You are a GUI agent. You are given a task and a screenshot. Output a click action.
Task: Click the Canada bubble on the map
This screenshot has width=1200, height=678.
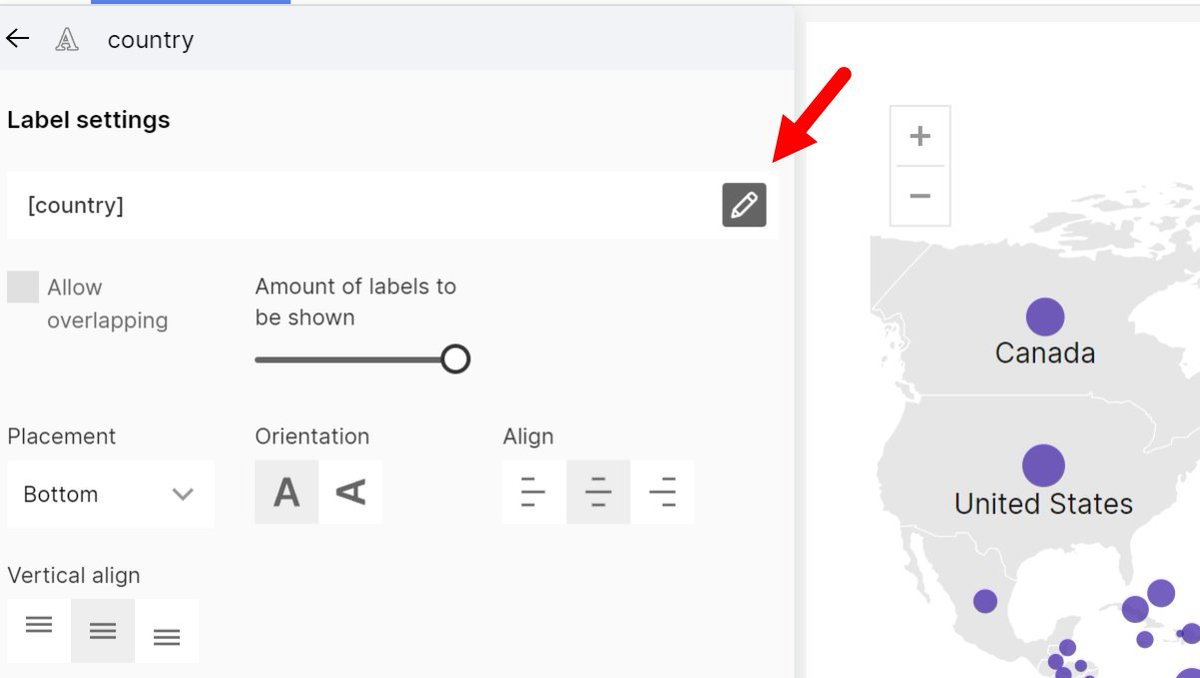click(x=1045, y=317)
